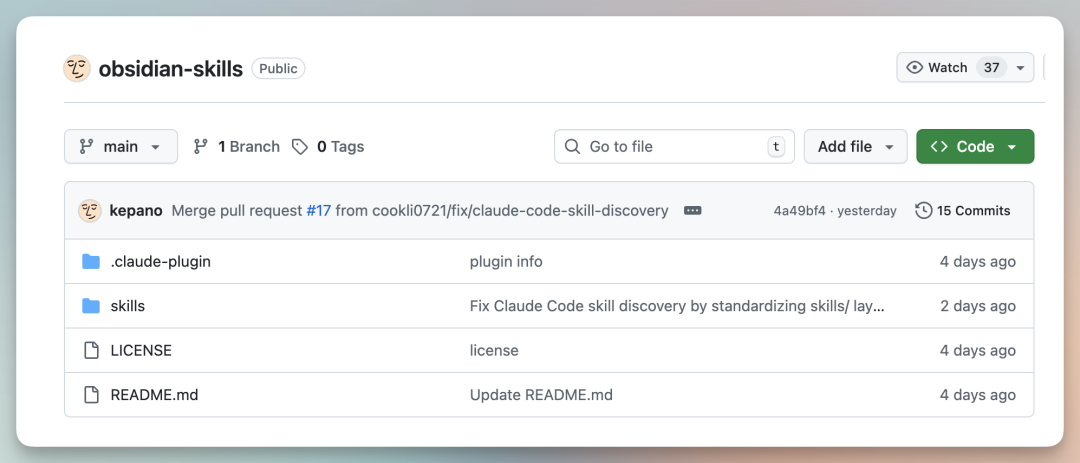Open the green Code dropdown
Viewport: 1080px width, 463px height.
click(x=975, y=147)
